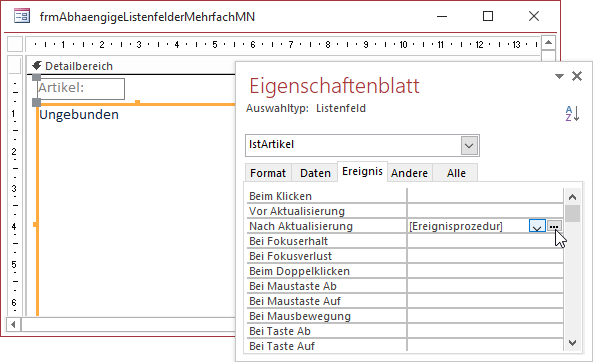593x362 pixels.
Task: Click the Bei Fokusverlust property field
Action: pyautogui.click(x=485, y=256)
